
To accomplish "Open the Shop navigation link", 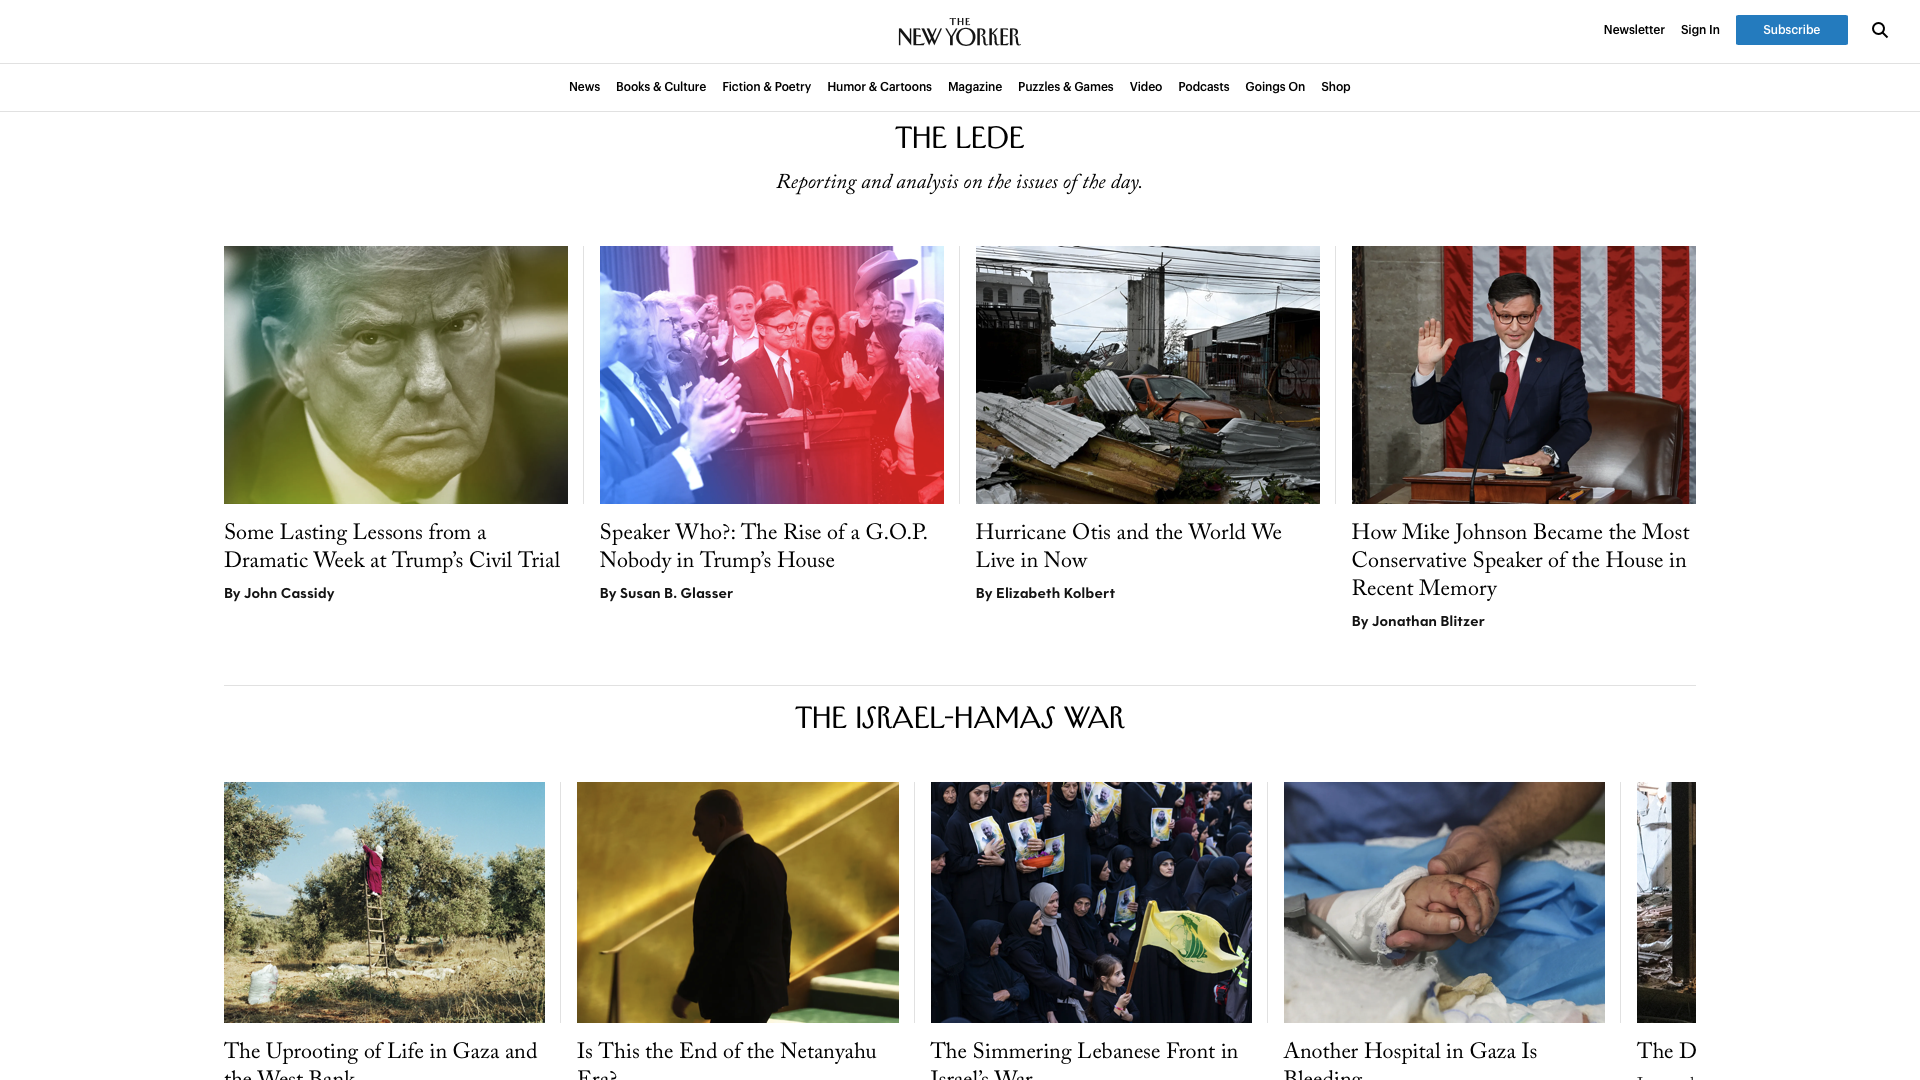I will pyautogui.click(x=1335, y=87).
